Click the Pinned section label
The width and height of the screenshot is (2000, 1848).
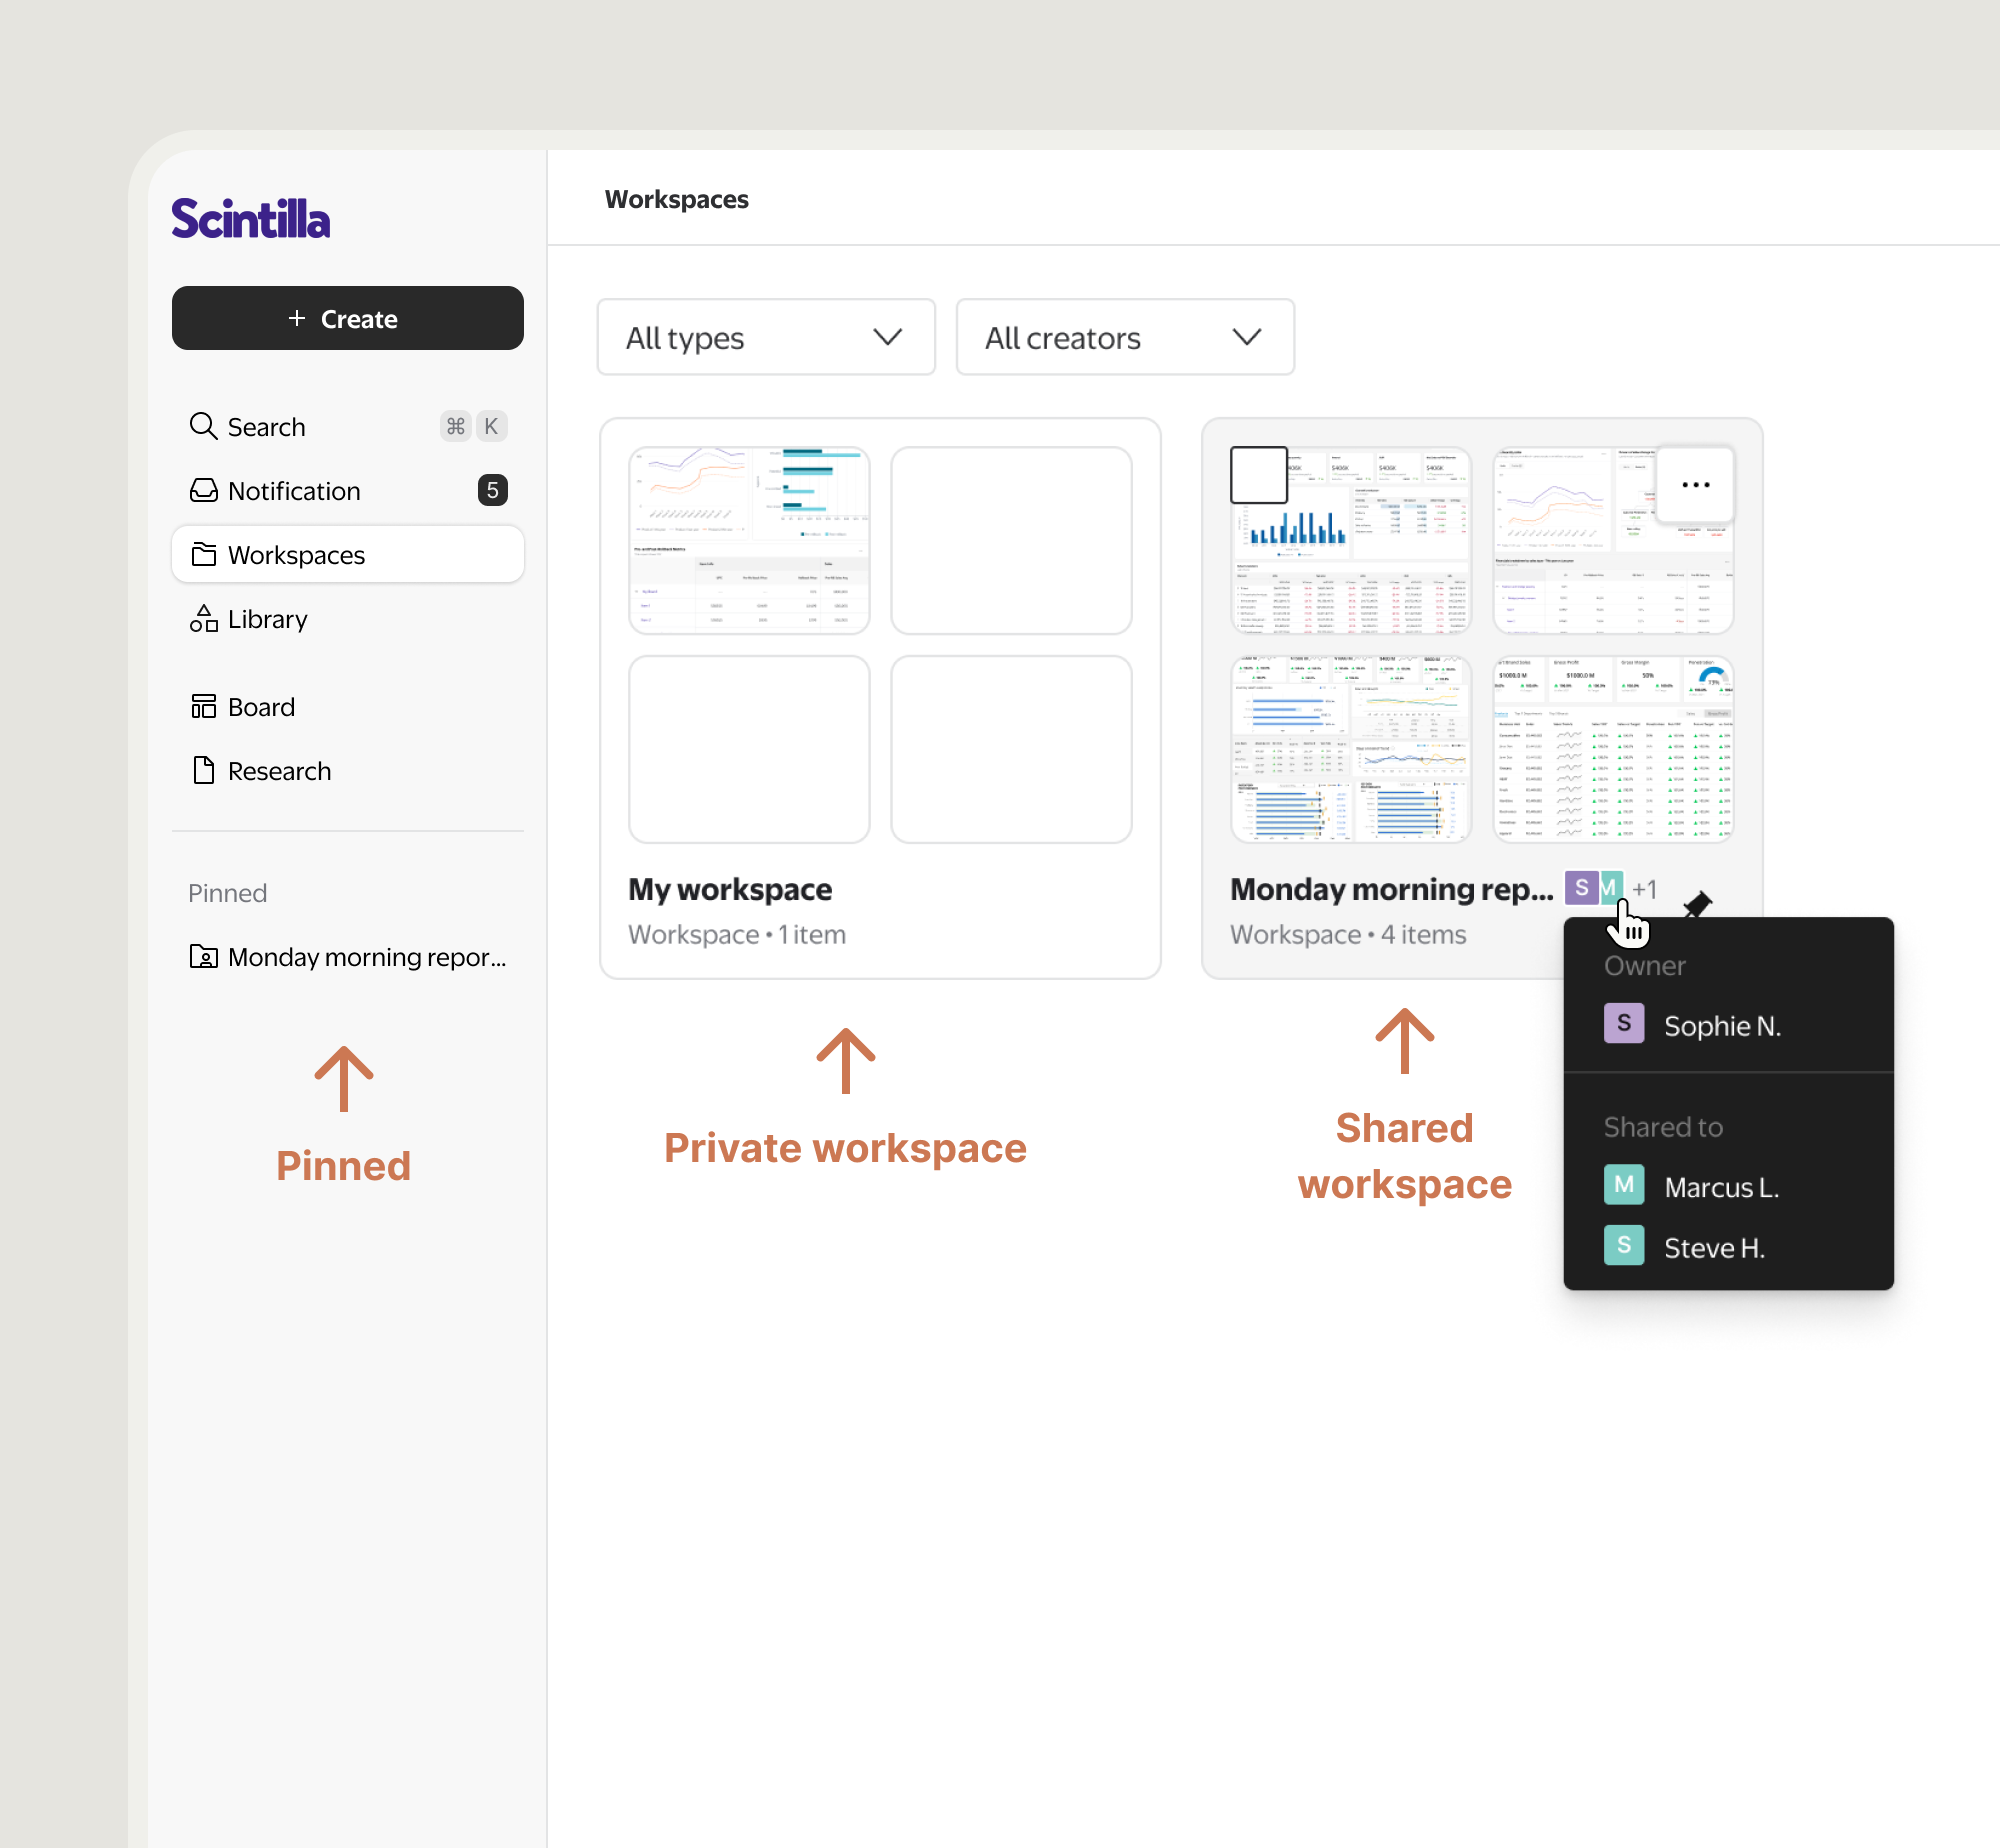click(227, 893)
